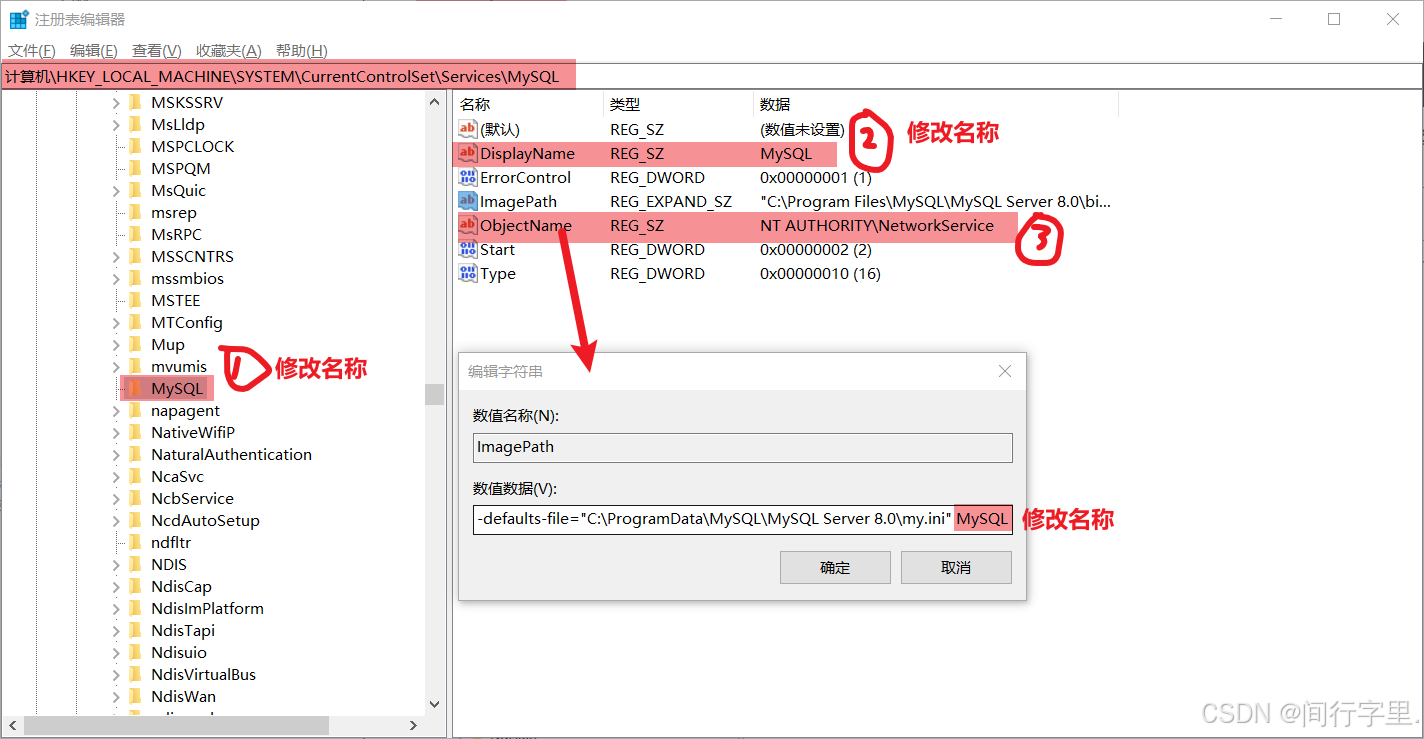Click the DWORD icon beside Type
1424x739 pixels.
(467, 273)
